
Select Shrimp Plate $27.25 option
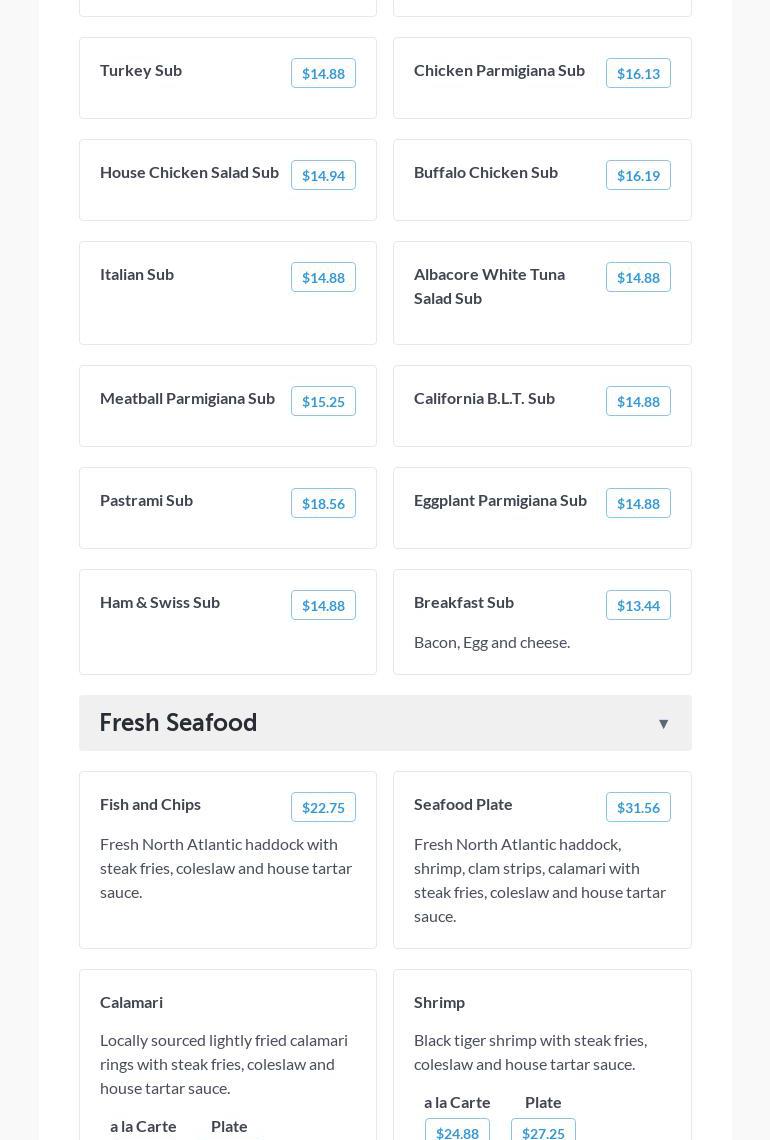543,1132
